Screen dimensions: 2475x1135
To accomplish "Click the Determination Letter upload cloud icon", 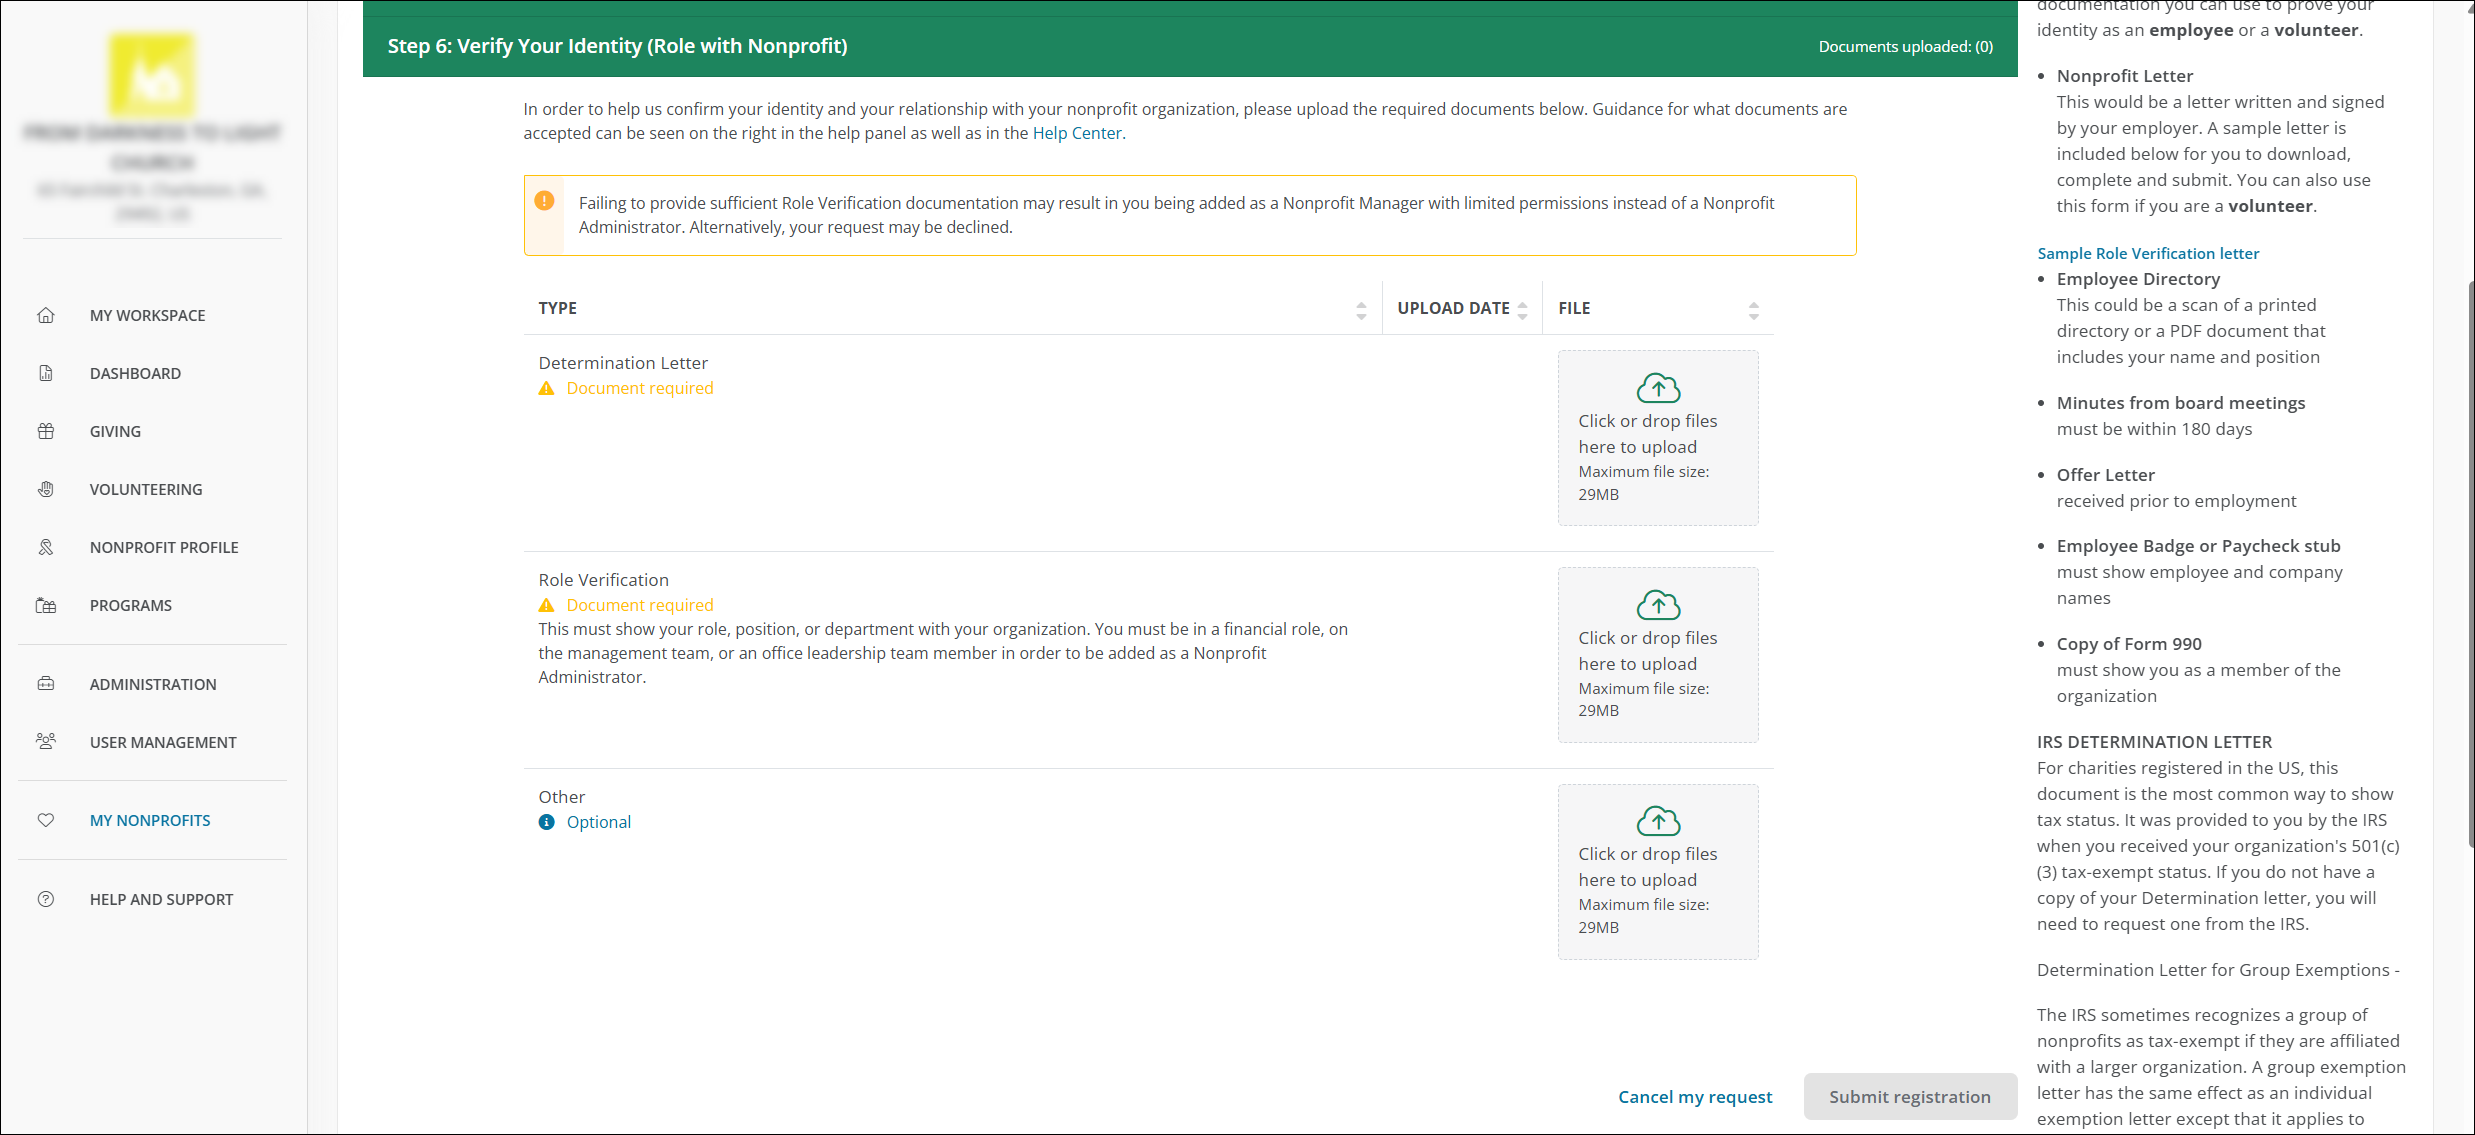I will 1658,388.
